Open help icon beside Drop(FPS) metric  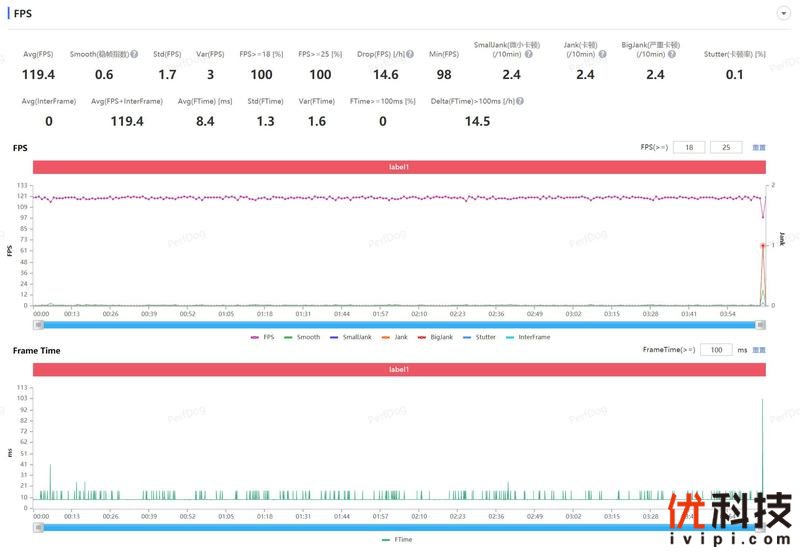tap(410, 54)
